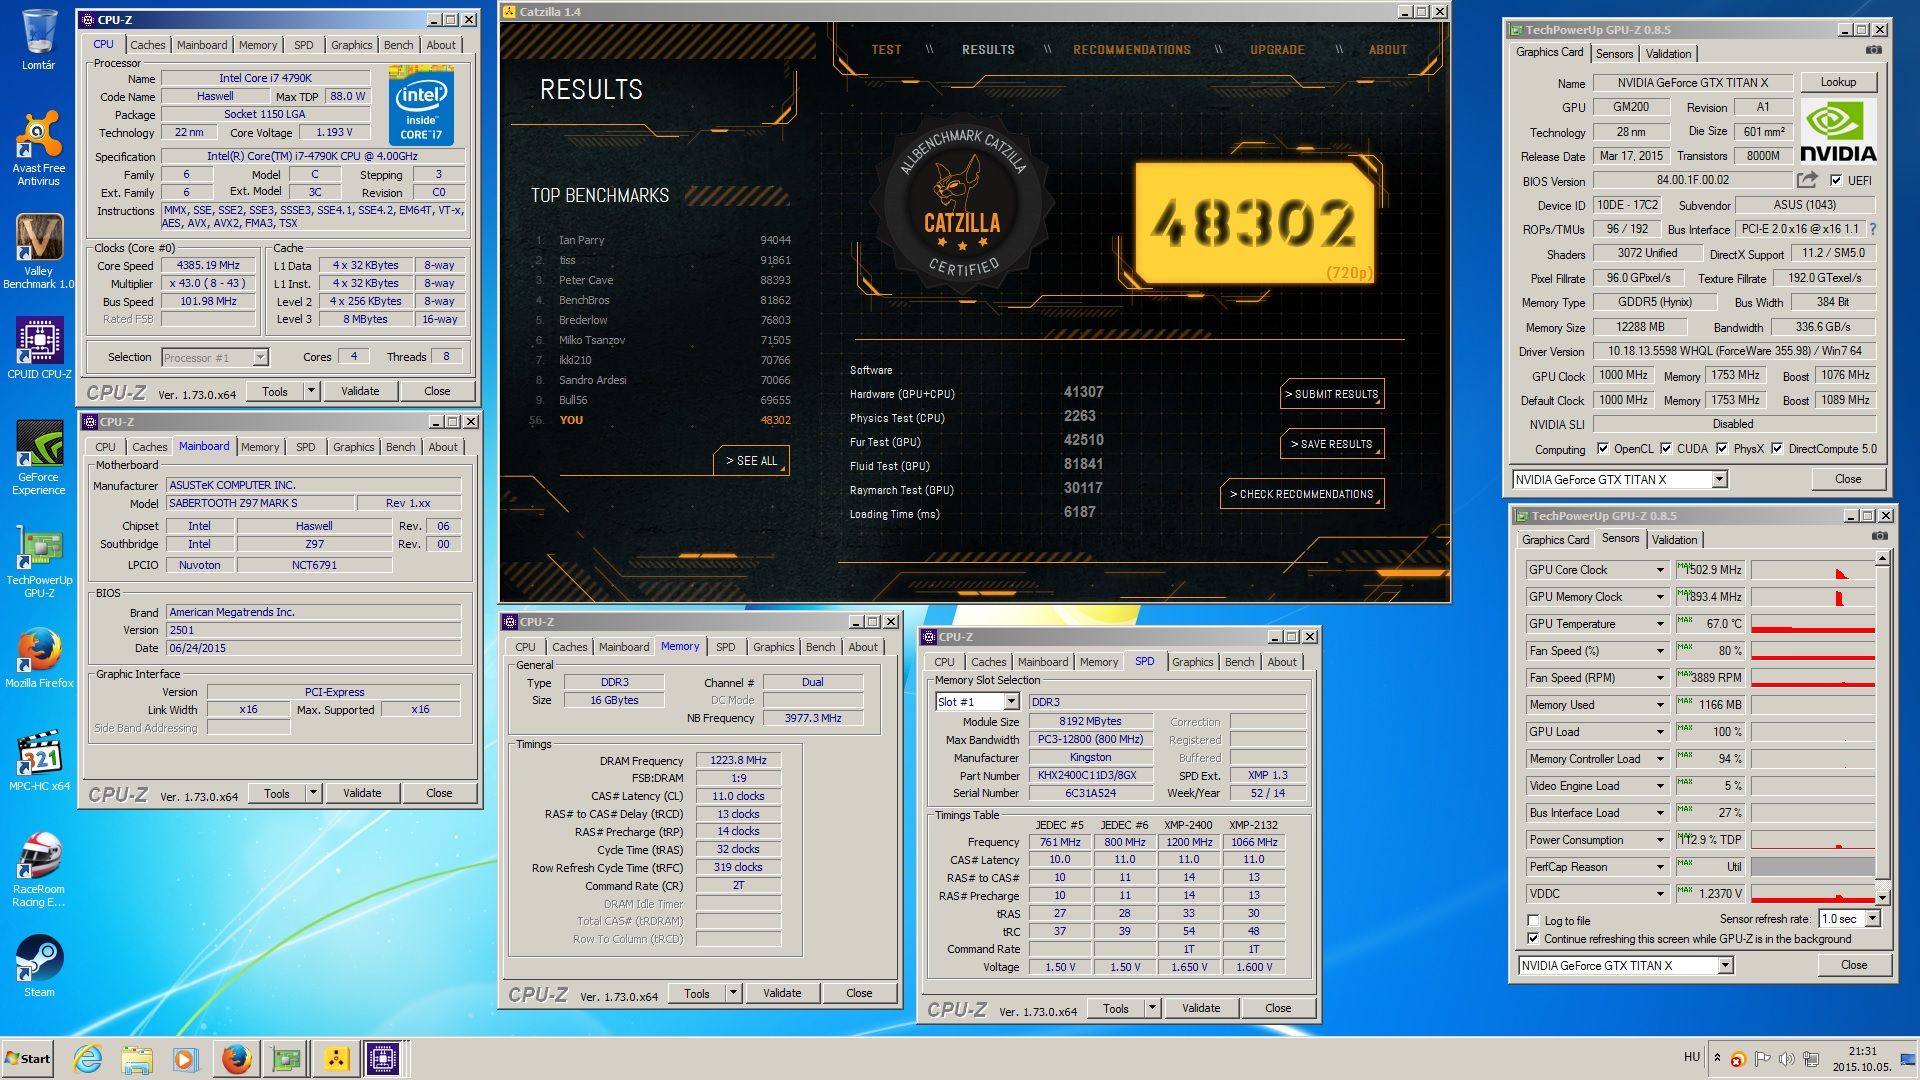Toggle the OpenCL checkbox
The width and height of the screenshot is (1920, 1080).
(1603, 449)
